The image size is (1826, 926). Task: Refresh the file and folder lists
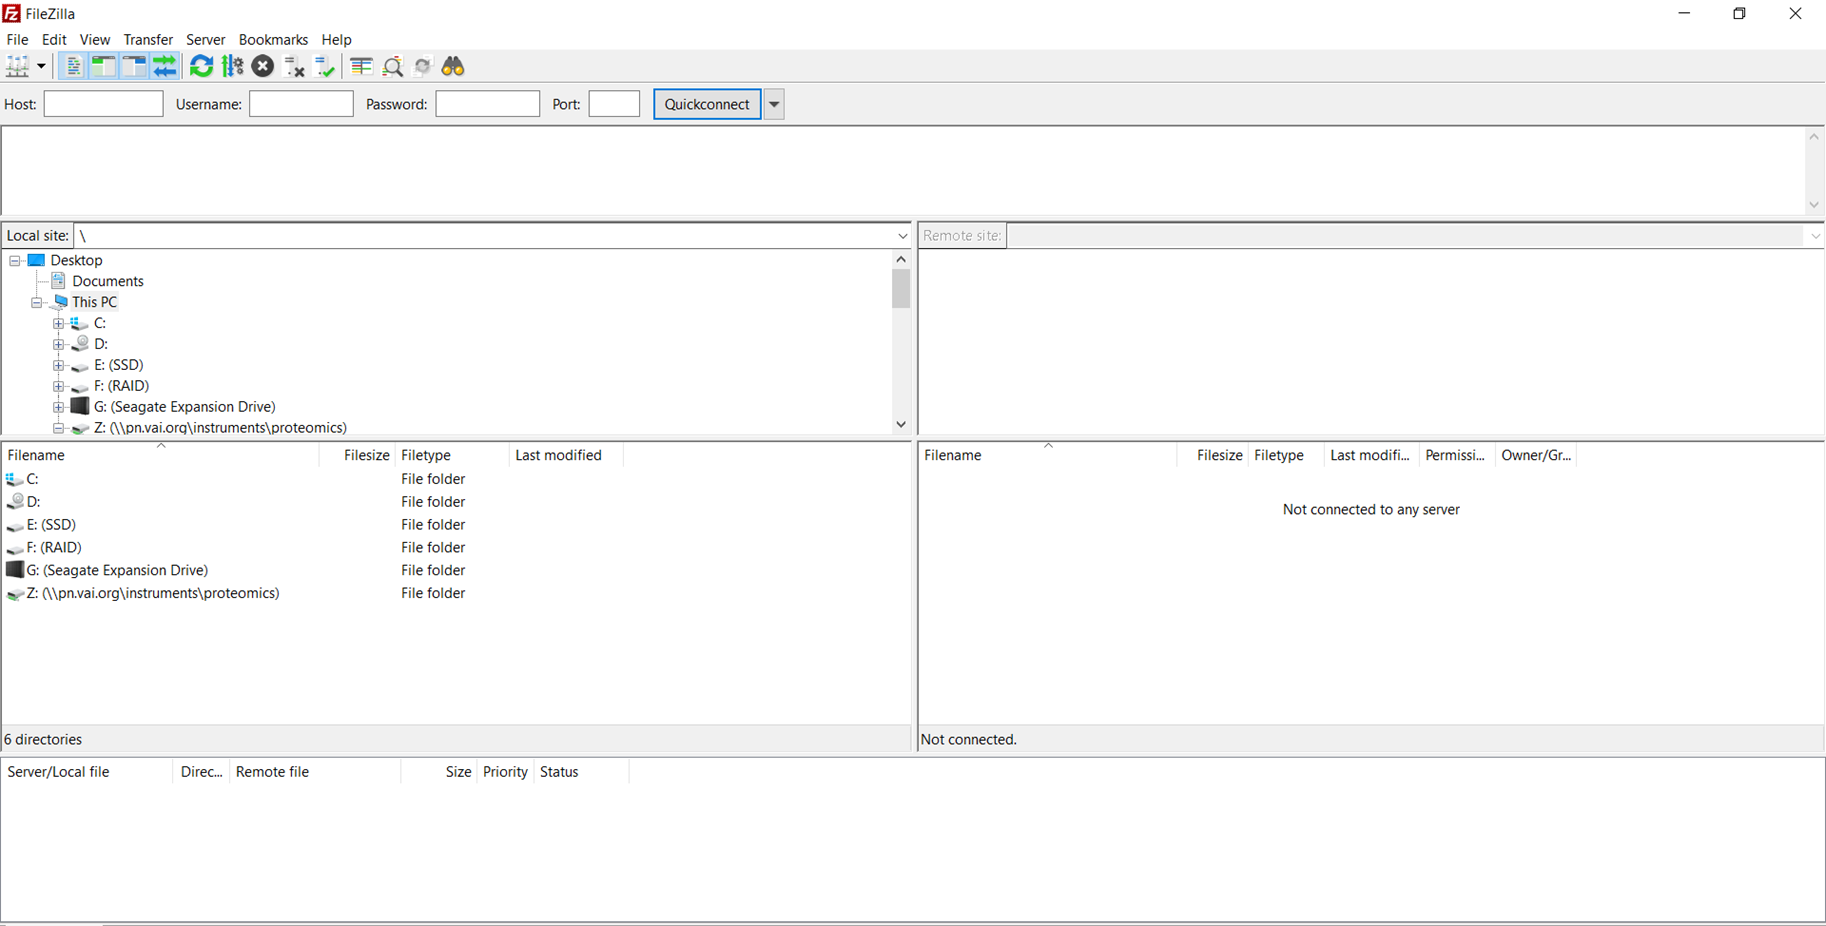tap(201, 66)
